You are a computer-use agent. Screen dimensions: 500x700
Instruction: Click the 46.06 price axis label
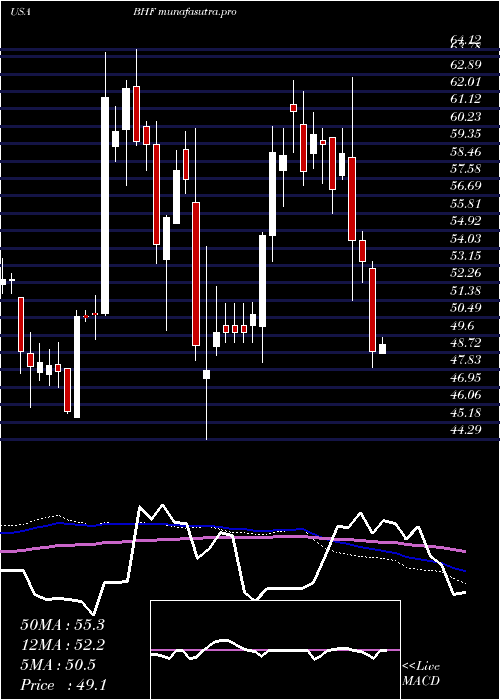466,396
